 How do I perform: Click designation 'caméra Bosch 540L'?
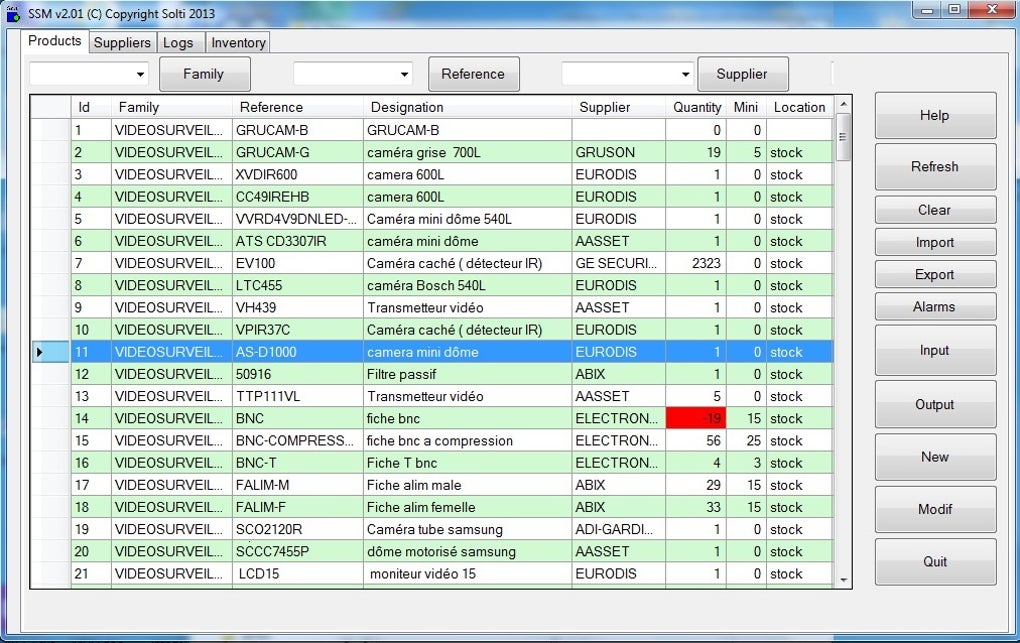coord(468,285)
